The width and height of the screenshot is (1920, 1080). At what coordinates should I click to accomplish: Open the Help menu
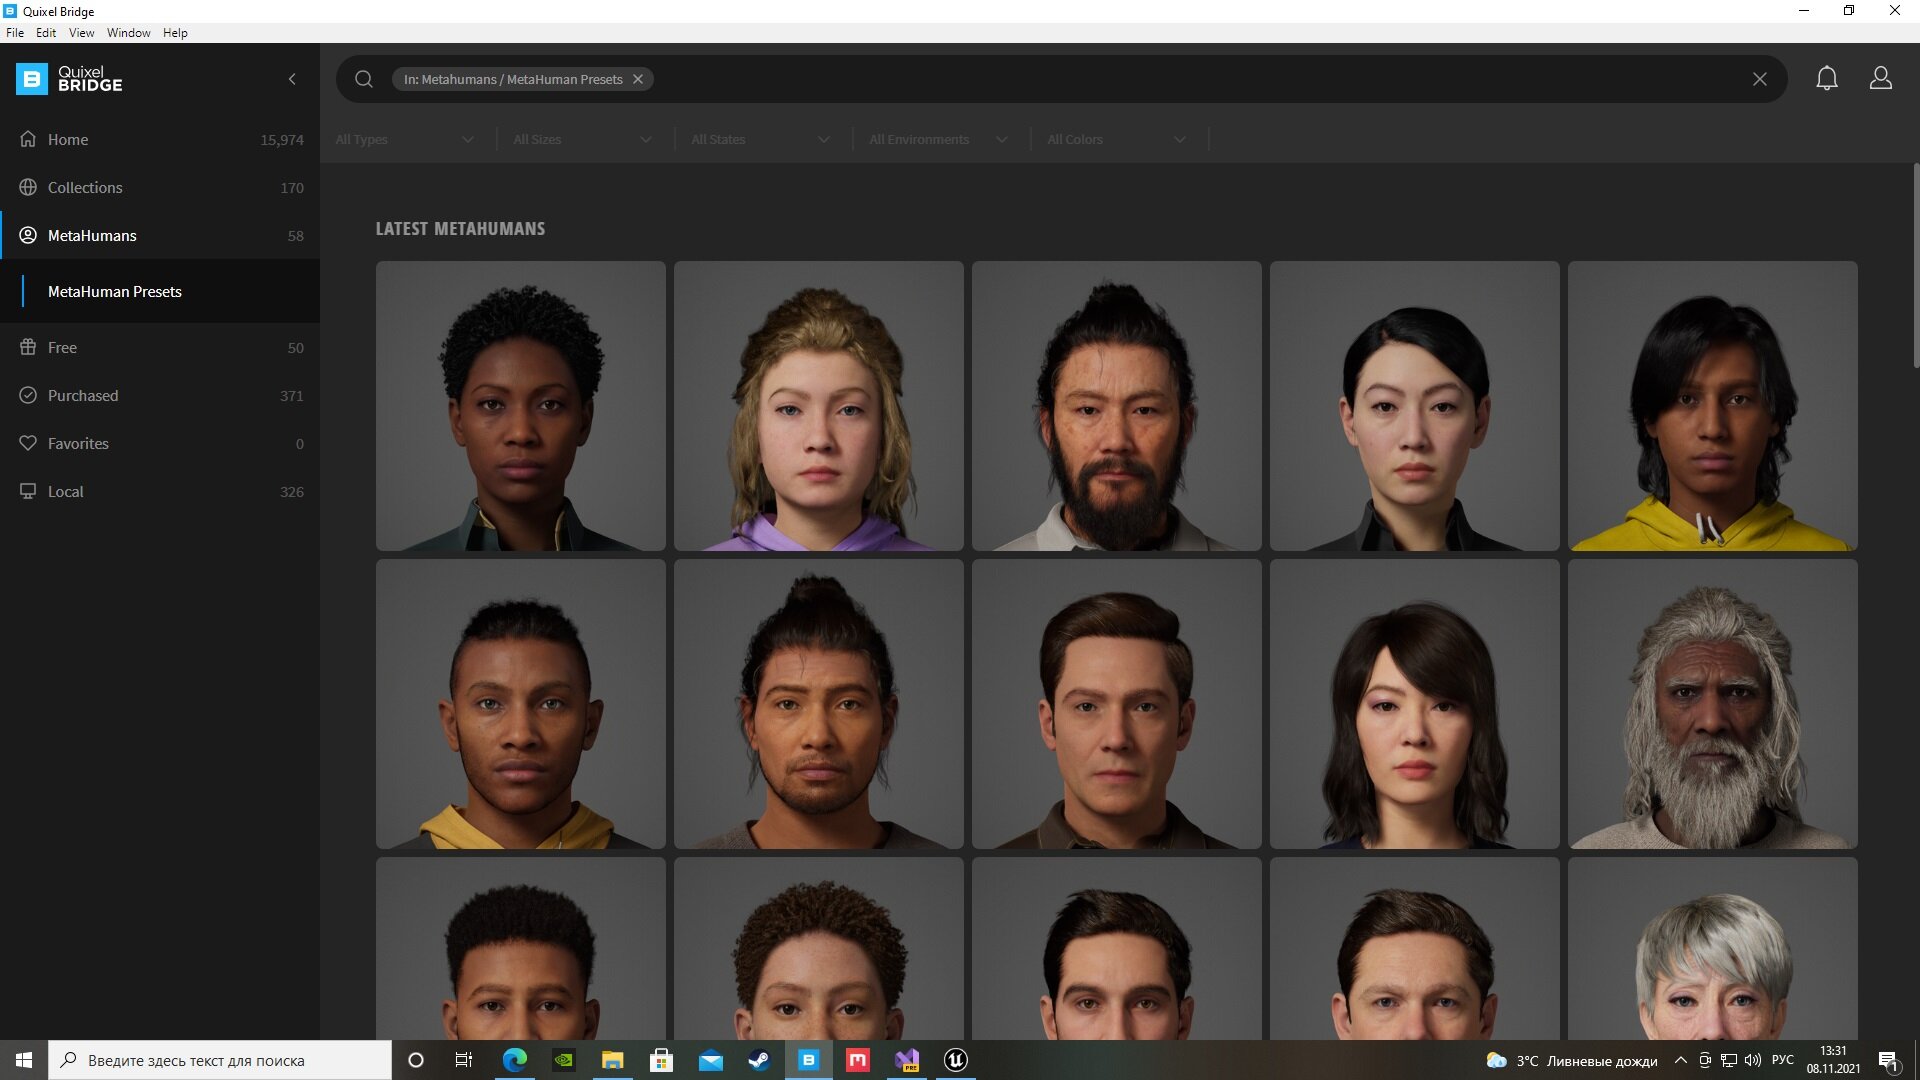pos(175,33)
